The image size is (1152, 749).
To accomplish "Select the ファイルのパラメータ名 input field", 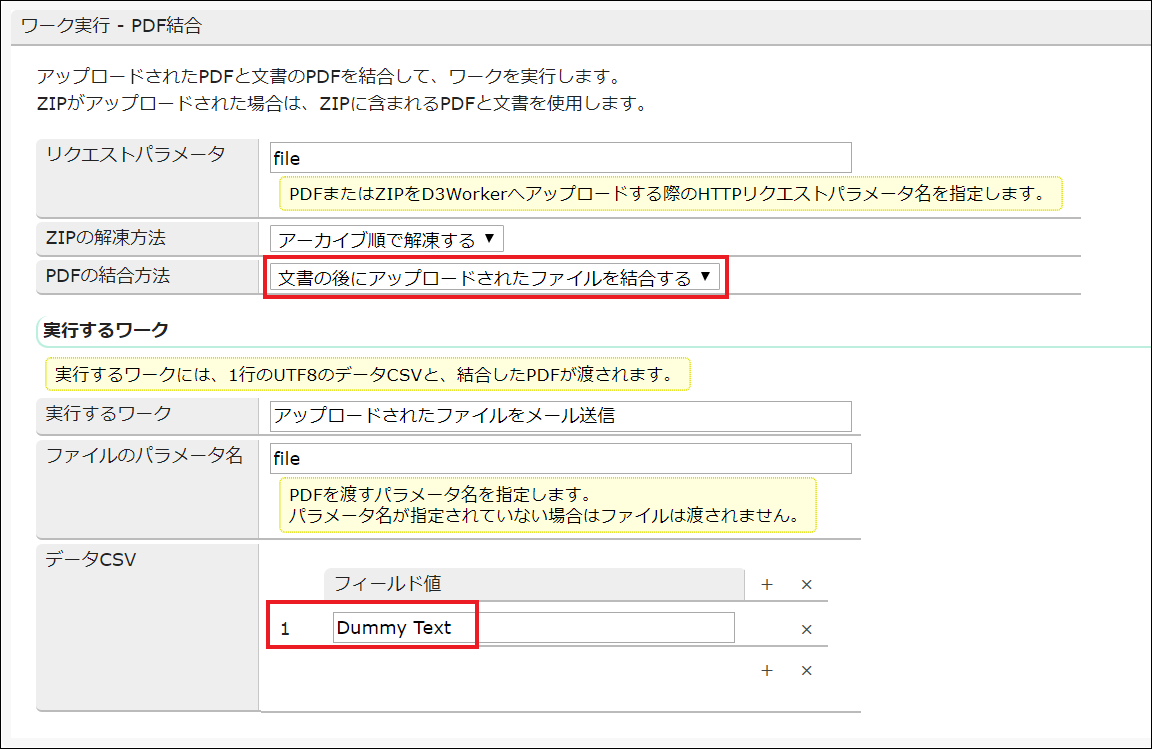I will 560,458.
